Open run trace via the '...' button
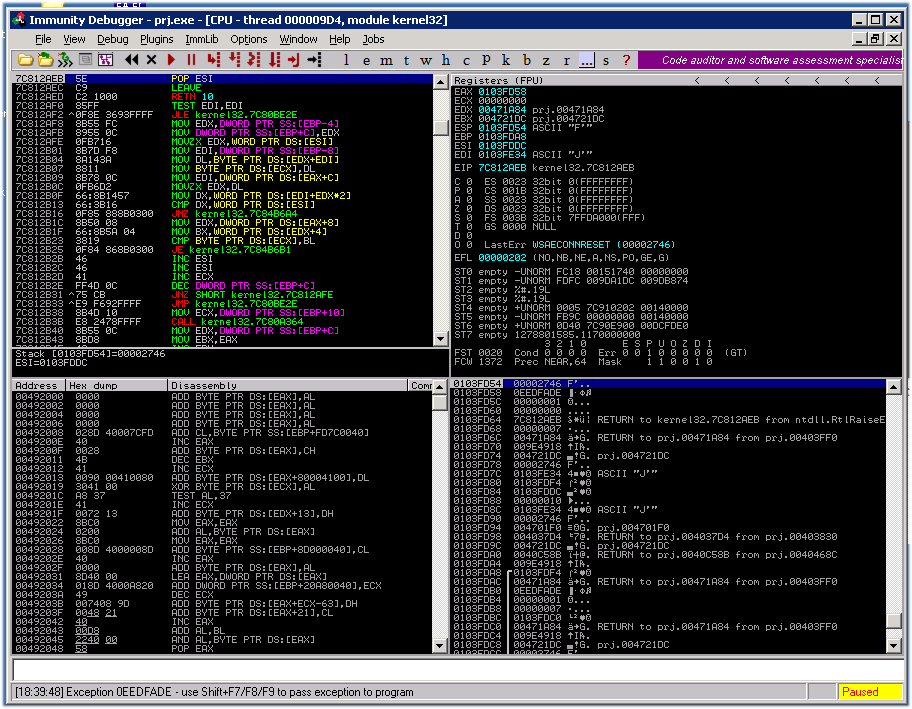 [x=587, y=60]
